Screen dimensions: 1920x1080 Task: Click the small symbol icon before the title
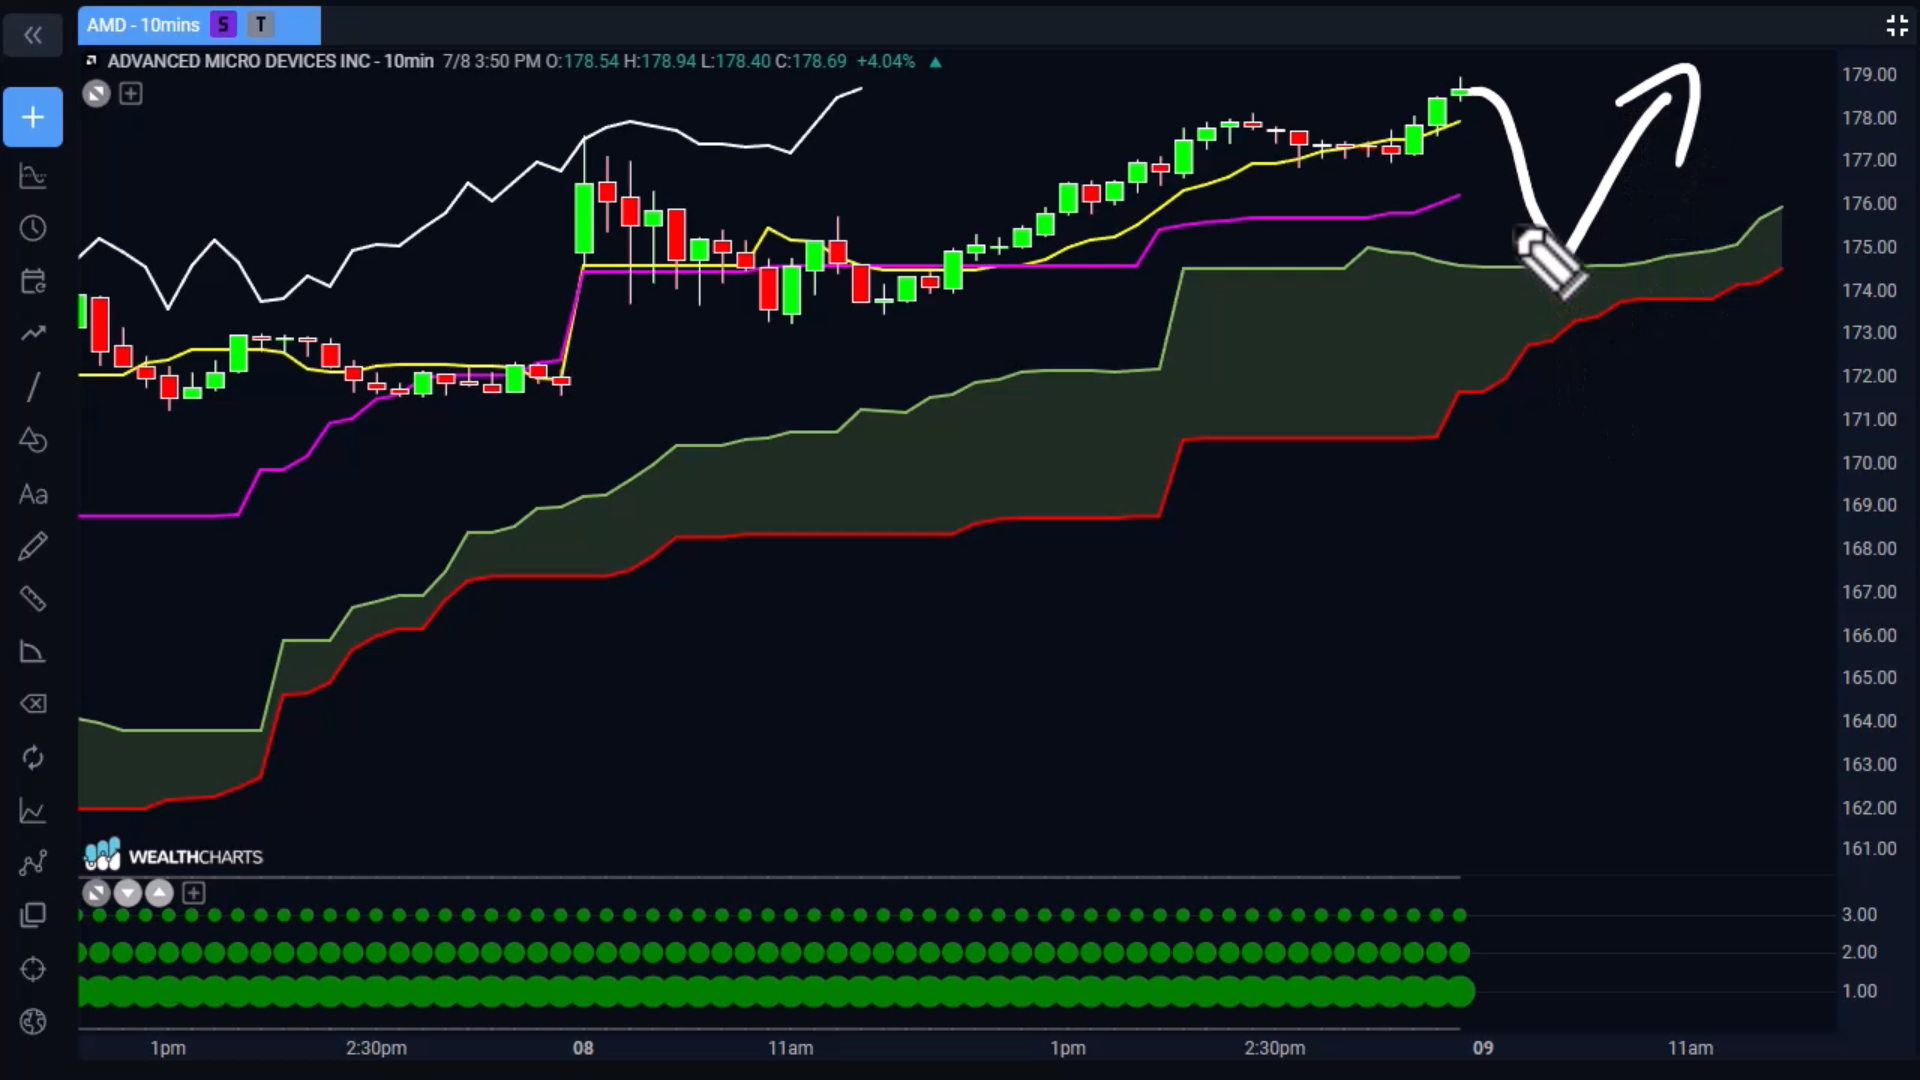(x=92, y=61)
